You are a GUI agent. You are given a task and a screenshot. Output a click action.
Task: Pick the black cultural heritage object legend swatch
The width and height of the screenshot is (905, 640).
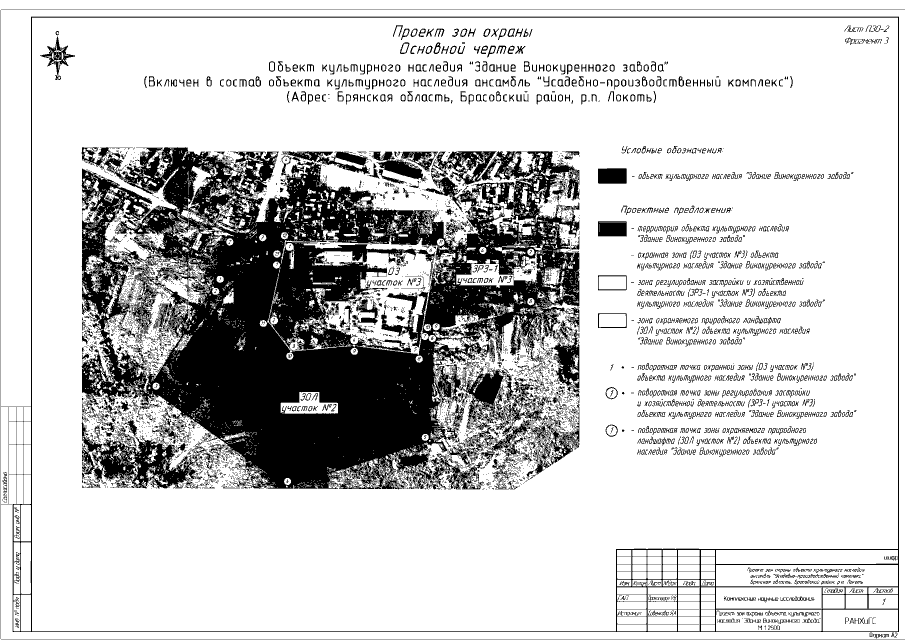pyautogui.click(x=611, y=176)
